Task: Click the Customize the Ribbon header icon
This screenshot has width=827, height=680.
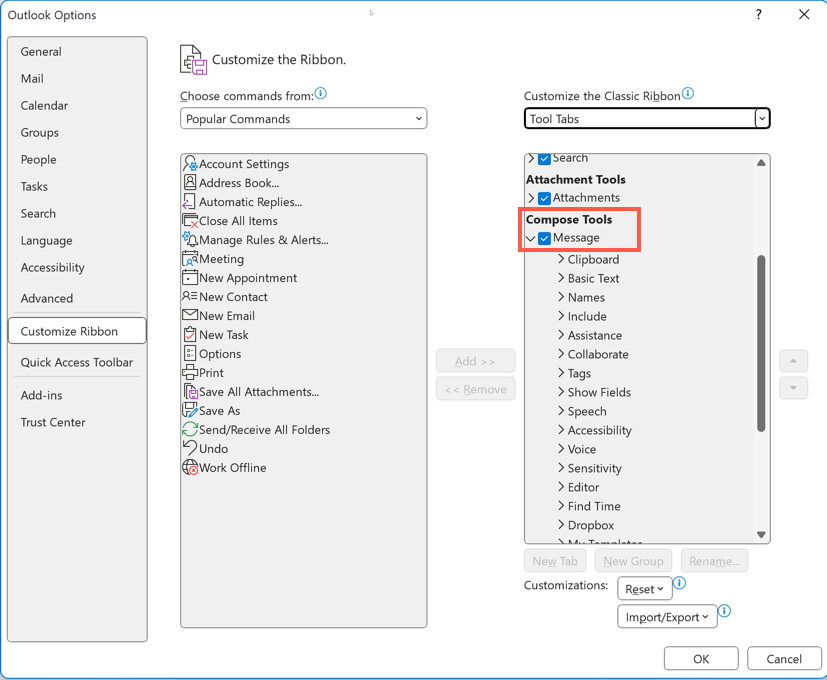Action: coord(193,60)
